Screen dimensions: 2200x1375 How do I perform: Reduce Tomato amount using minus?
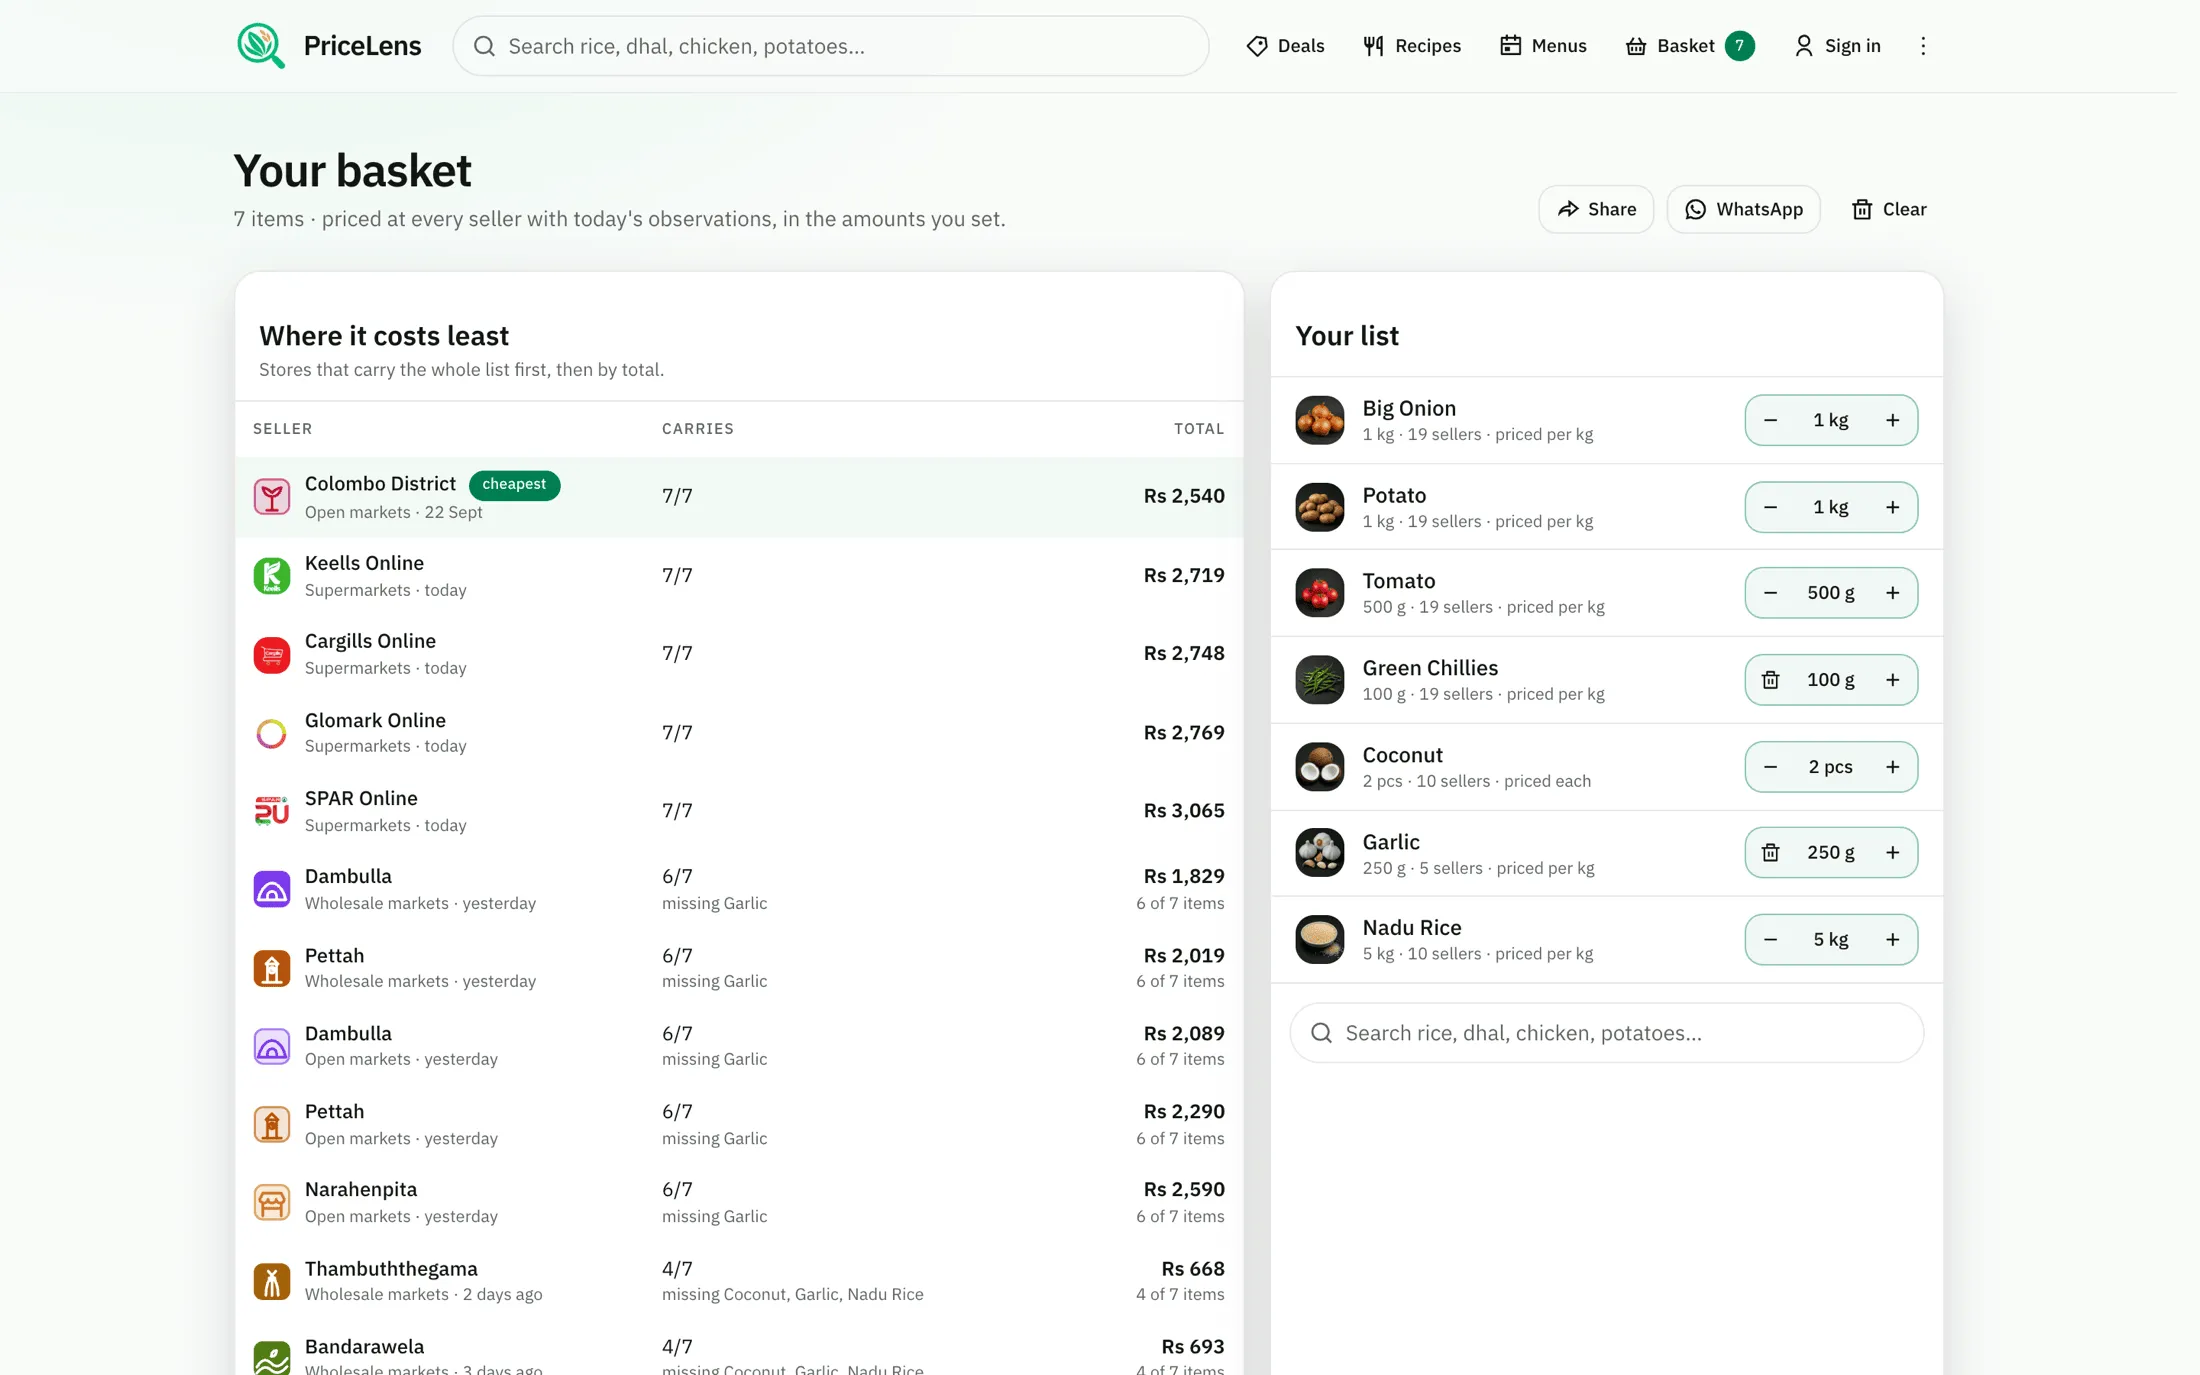coord(1770,593)
